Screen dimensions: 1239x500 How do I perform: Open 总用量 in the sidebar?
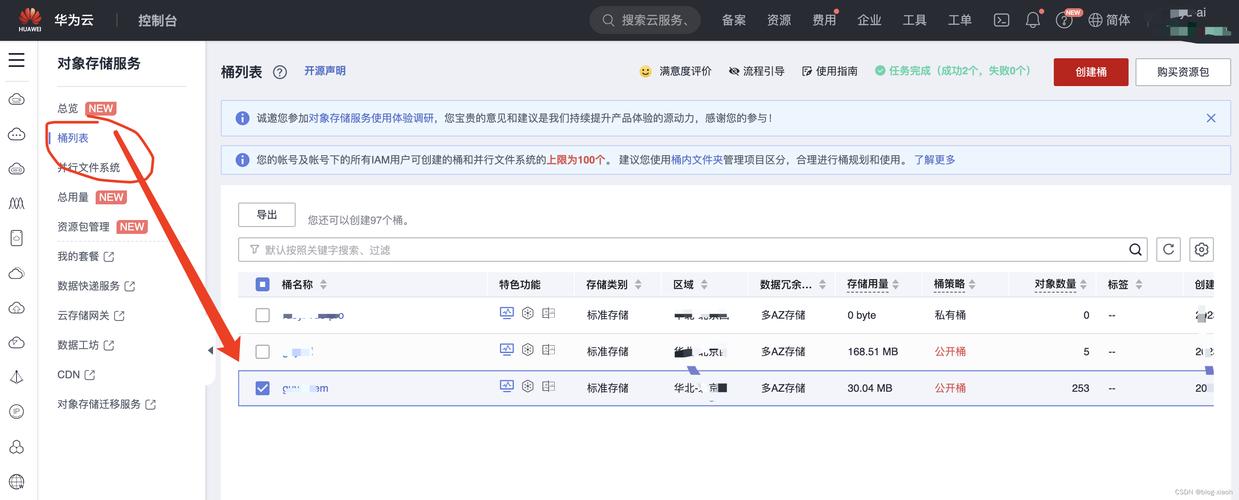click(x=73, y=197)
